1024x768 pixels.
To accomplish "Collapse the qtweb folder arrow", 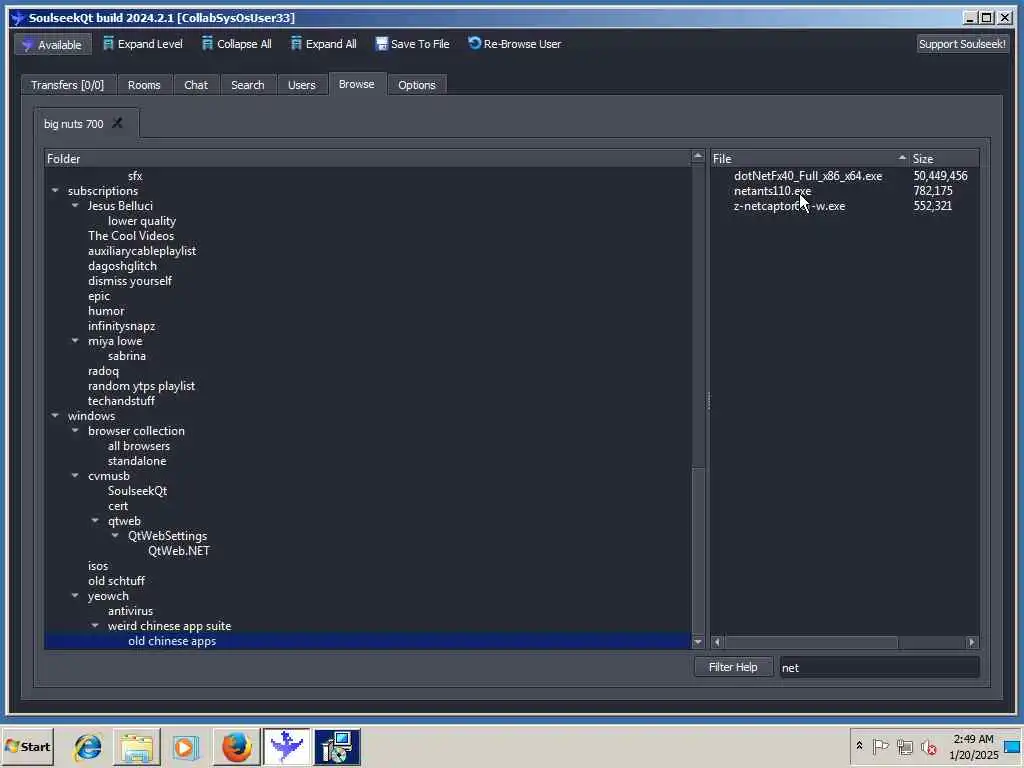I will pyautogui.click(x=95, y=521).
